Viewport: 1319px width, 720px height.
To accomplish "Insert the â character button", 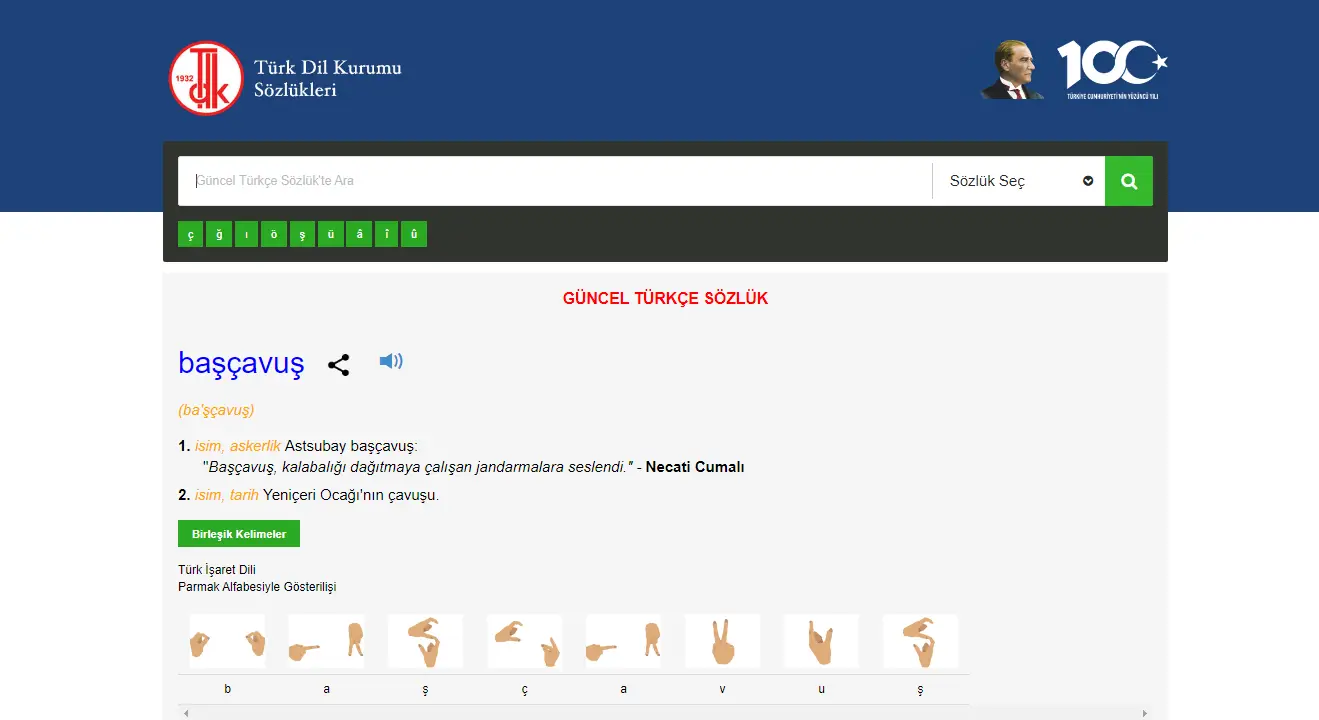I will pyautogui.click(x=358, y=234).
